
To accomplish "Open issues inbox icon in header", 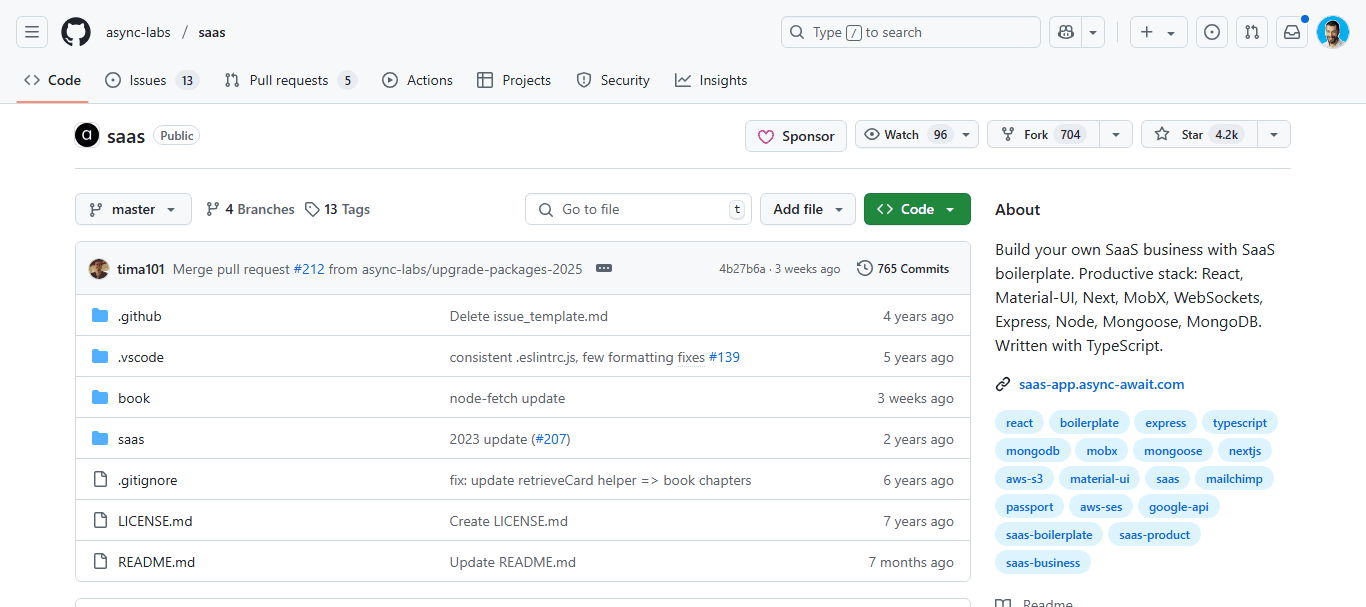I will point(1212,32).
